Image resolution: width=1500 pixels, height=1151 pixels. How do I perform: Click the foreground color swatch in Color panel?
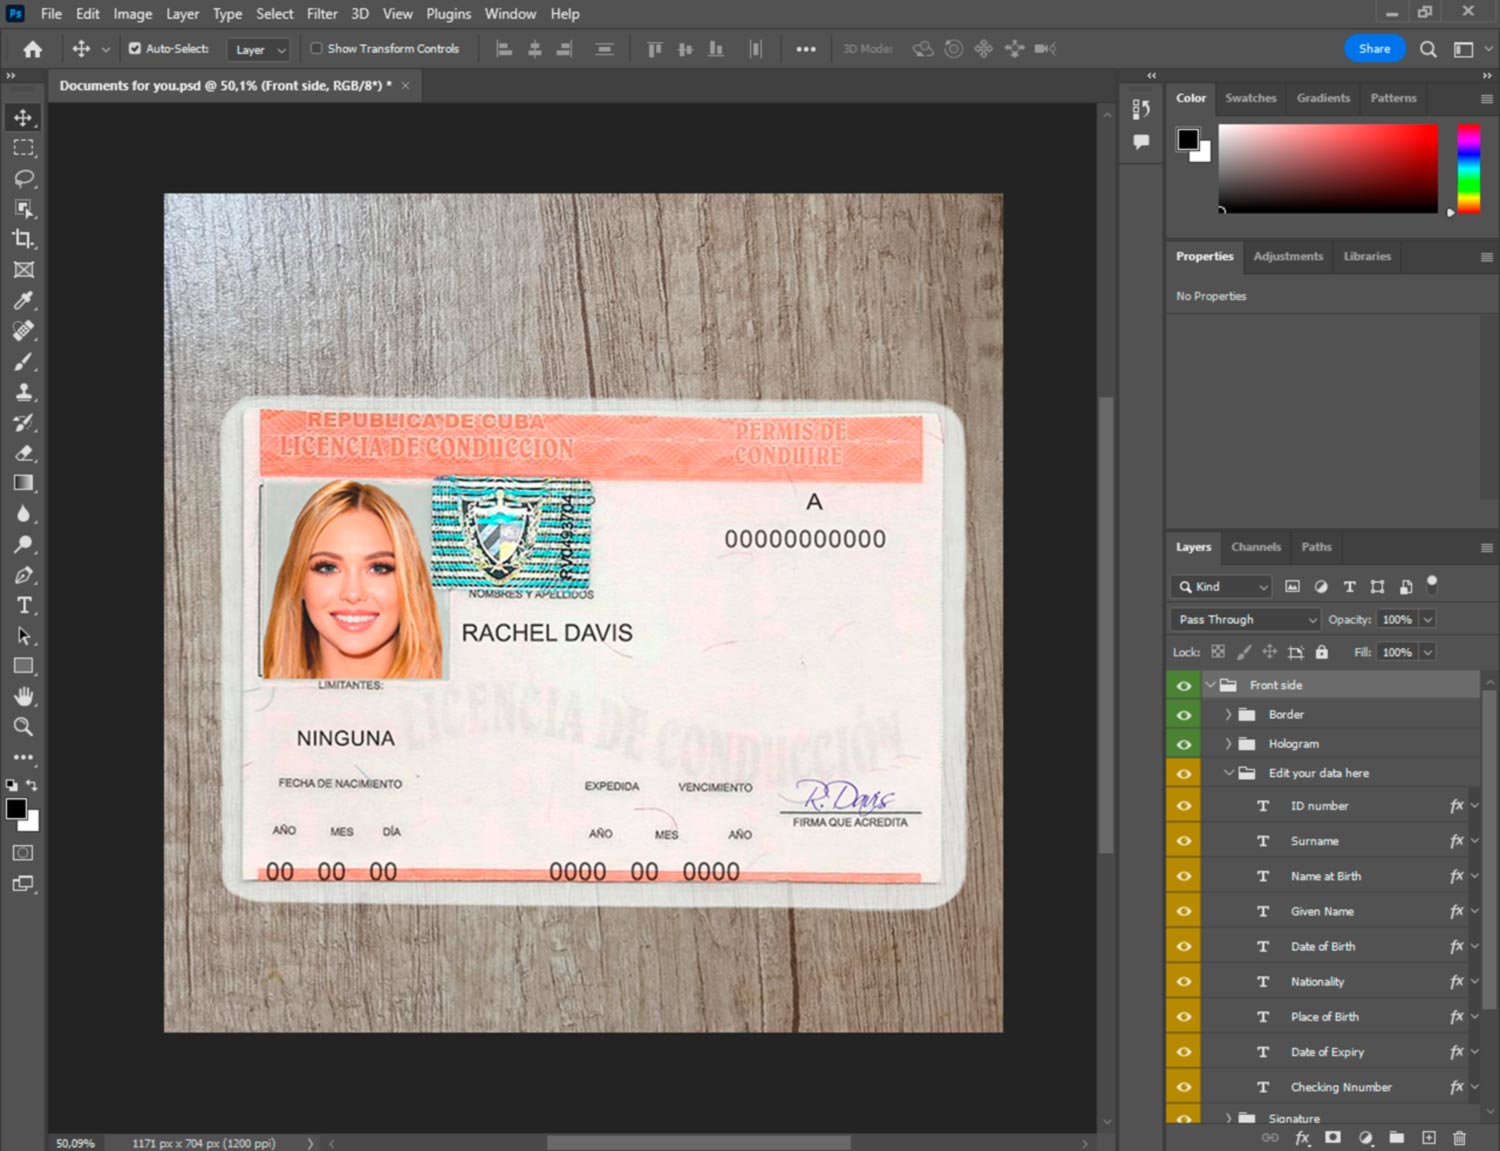(x=1187, y=139)
